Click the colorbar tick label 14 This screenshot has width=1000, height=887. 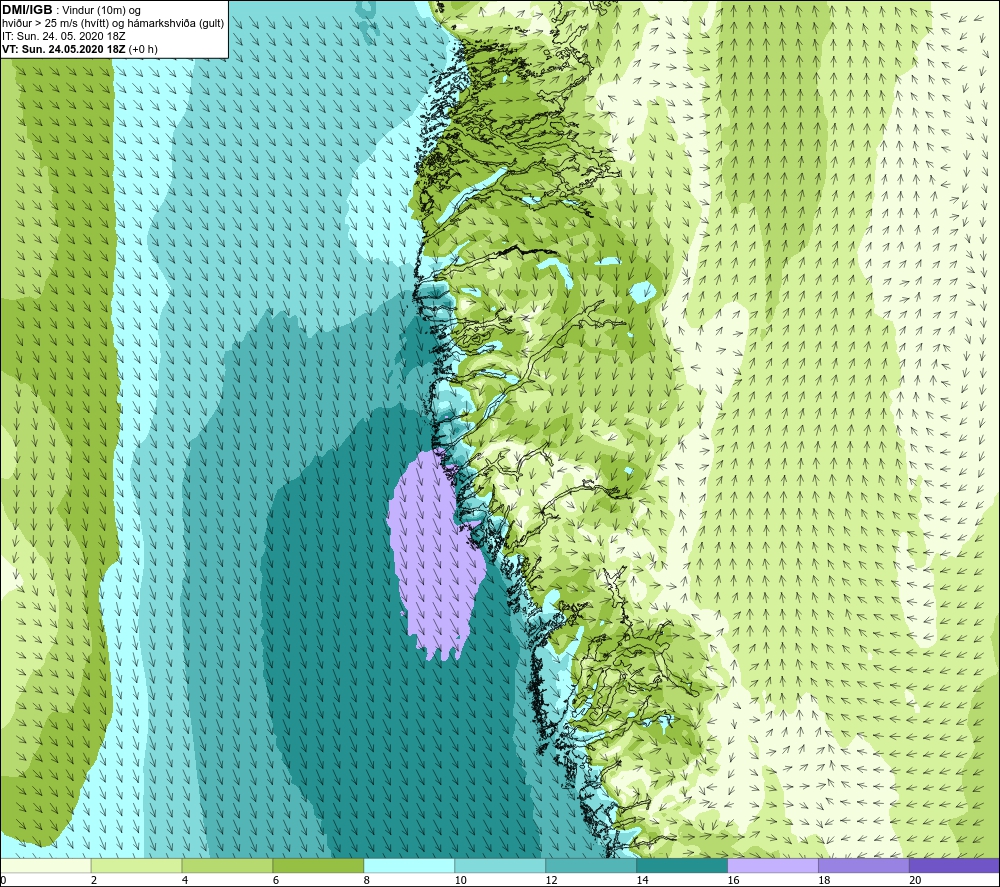click(642, 880)
